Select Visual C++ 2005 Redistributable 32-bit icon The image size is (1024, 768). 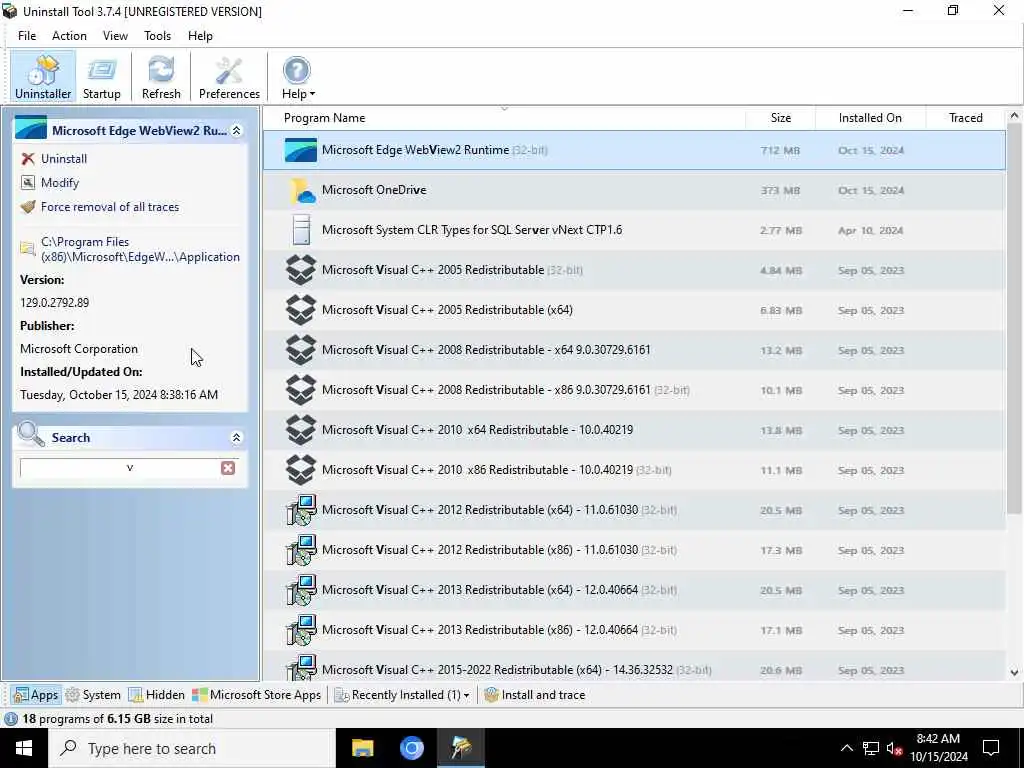point(301,270)
